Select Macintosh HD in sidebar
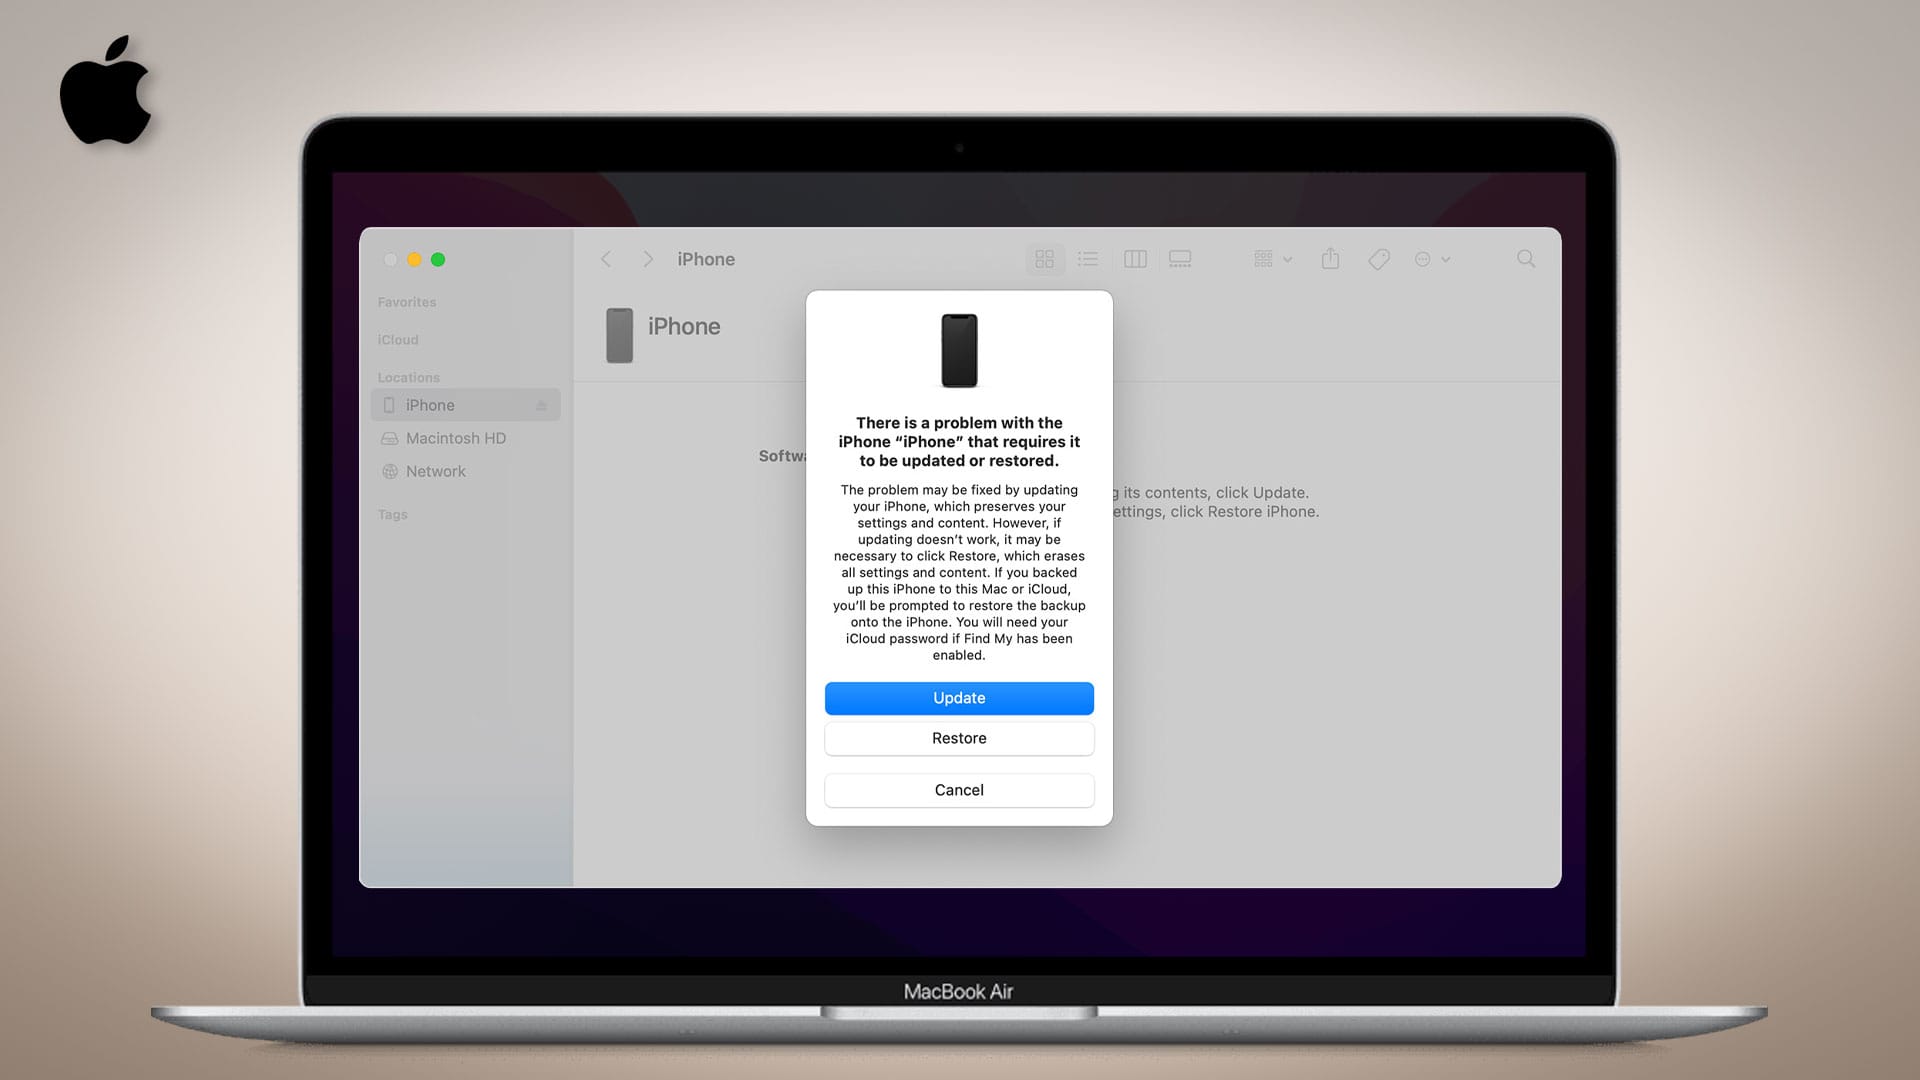 456,438
